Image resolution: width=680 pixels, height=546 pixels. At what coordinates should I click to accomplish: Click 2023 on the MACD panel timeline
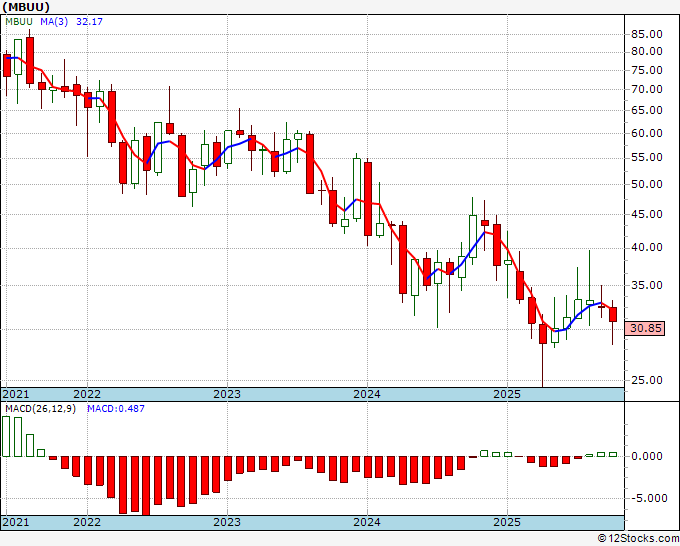(x=227, y=522)
